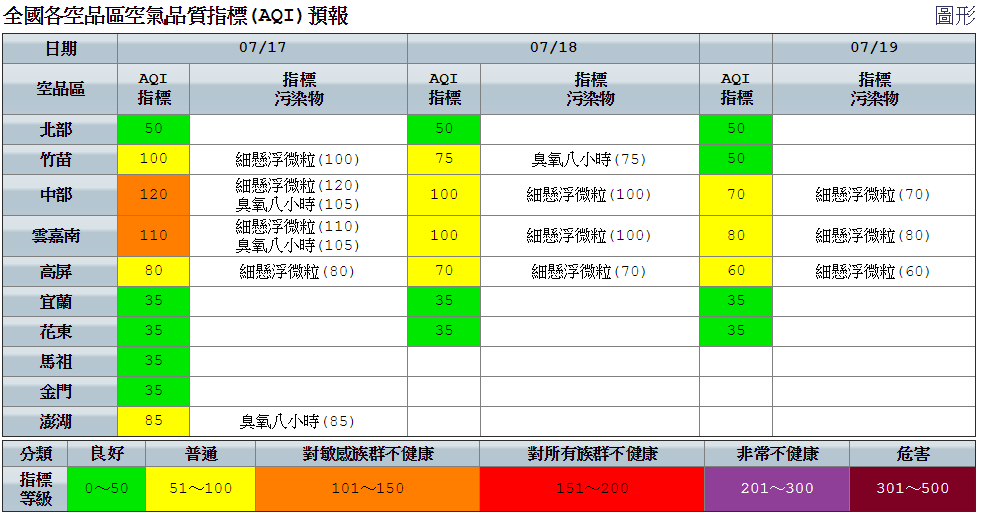
Task: Click 細懸浮微粒(100) pollutant in 竹苗 row
Action: (297, 160)
